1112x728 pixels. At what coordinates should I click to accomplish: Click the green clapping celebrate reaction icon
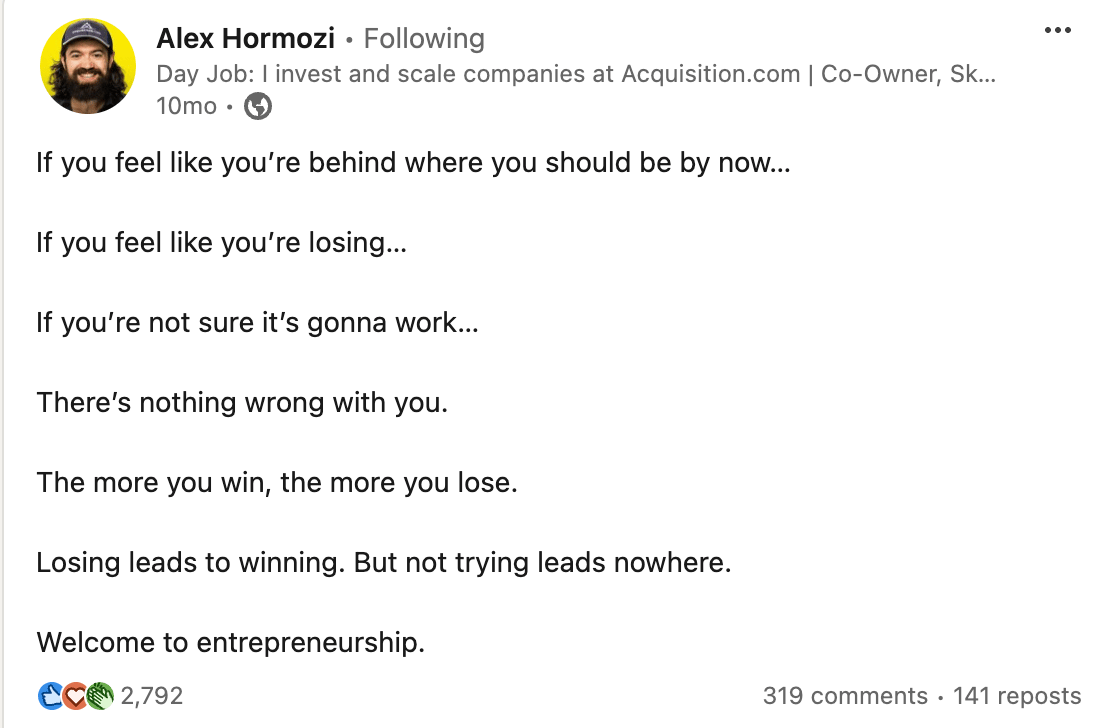point(100,695)
